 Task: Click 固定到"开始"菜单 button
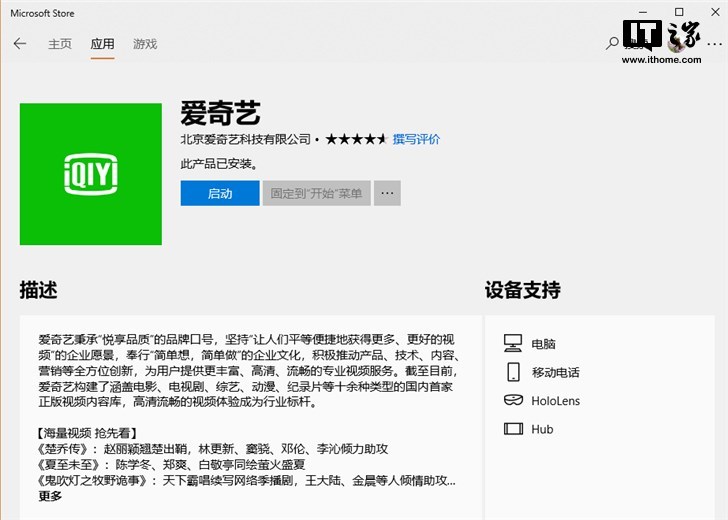click(x=317, y=193)
